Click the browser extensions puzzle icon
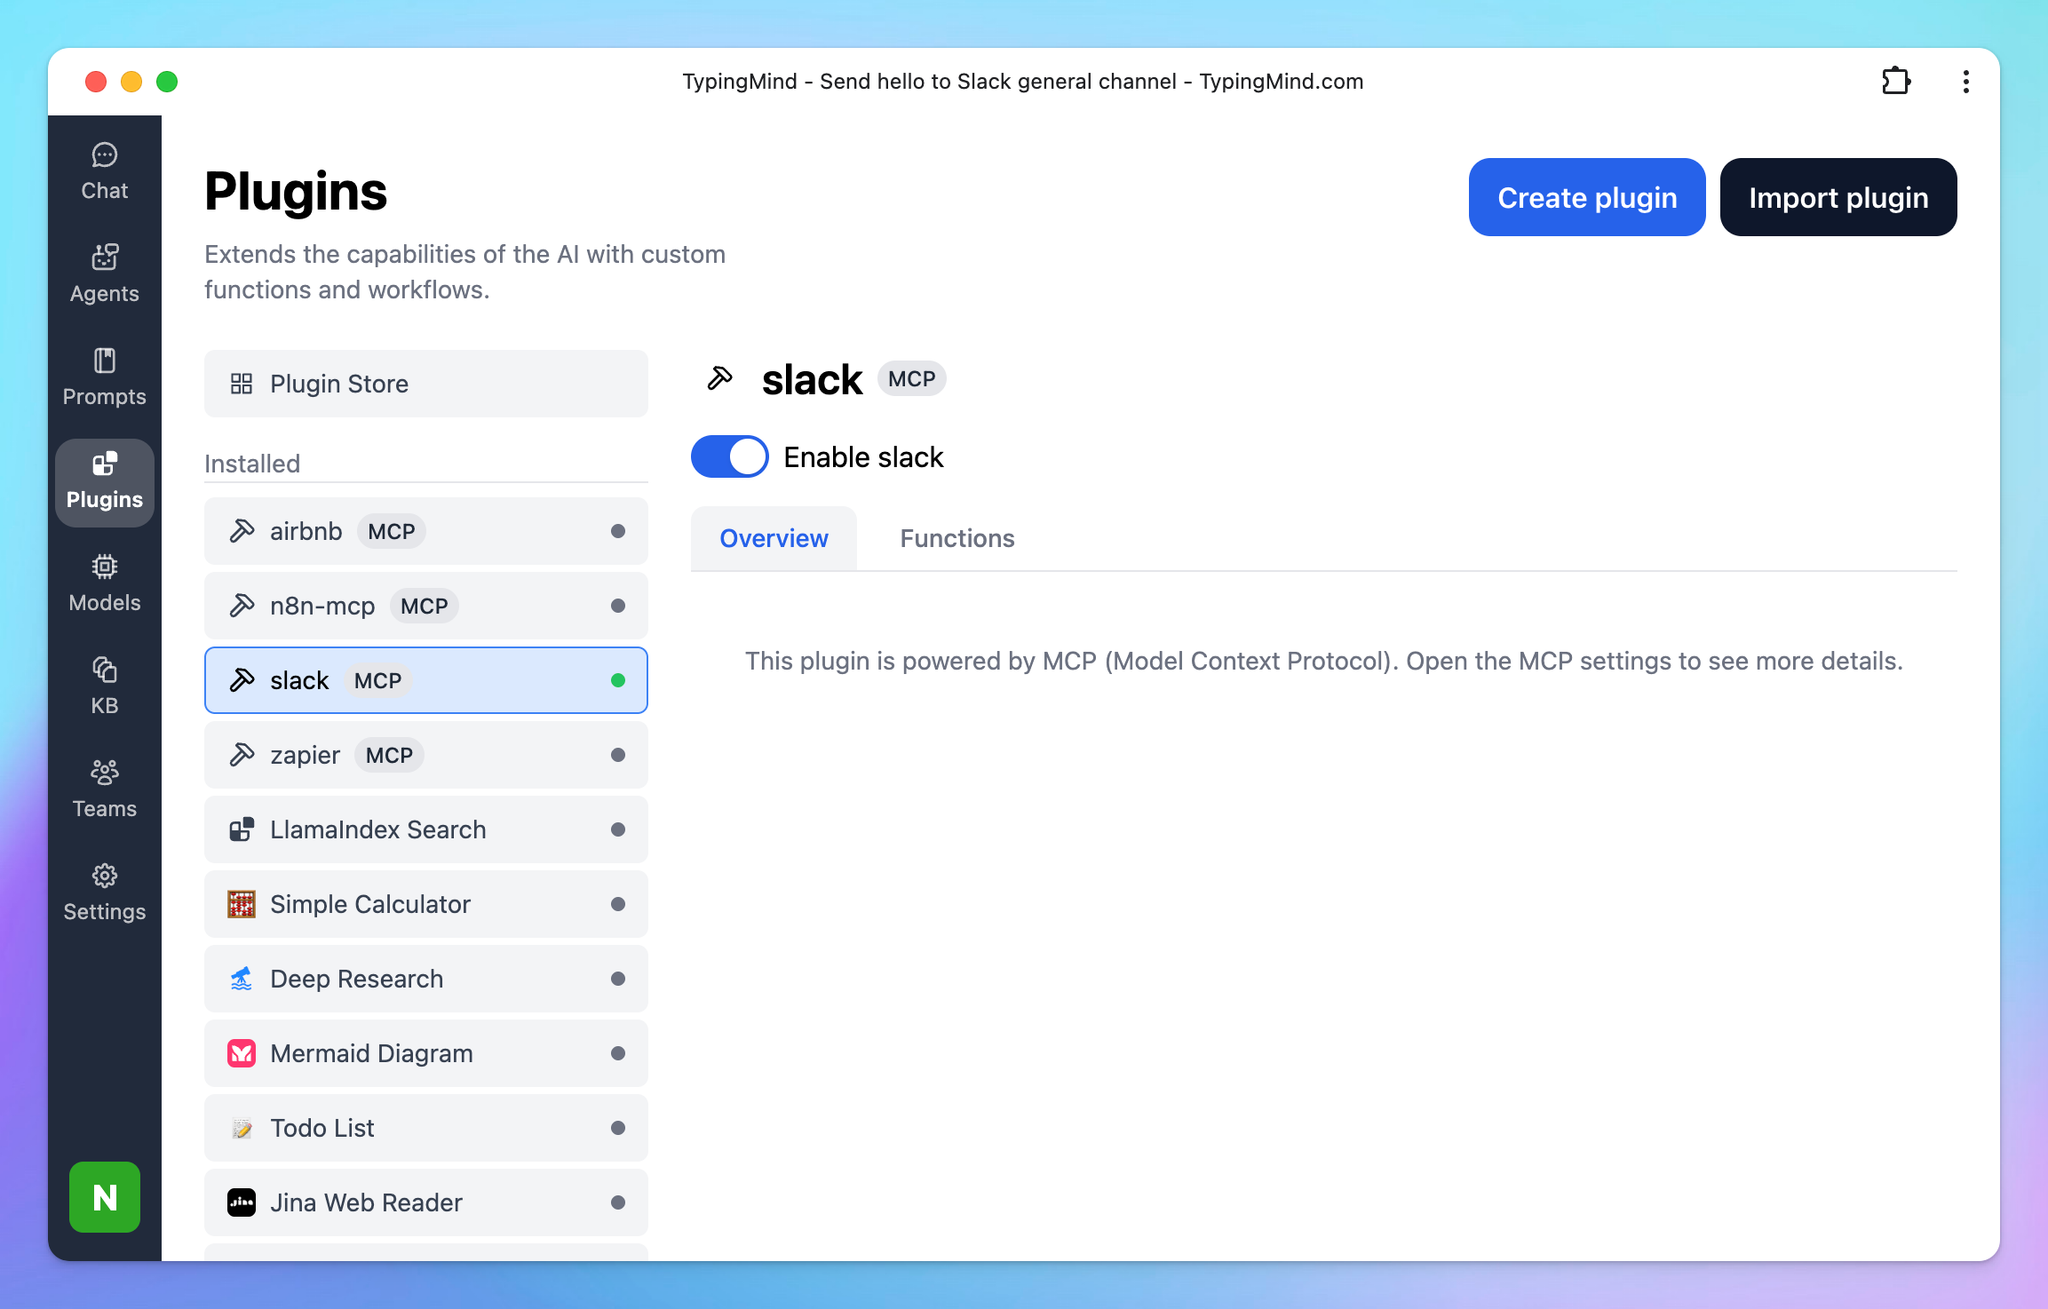The width and height of the screenshot is (2048, 1309). click(x=1895, y=81)
